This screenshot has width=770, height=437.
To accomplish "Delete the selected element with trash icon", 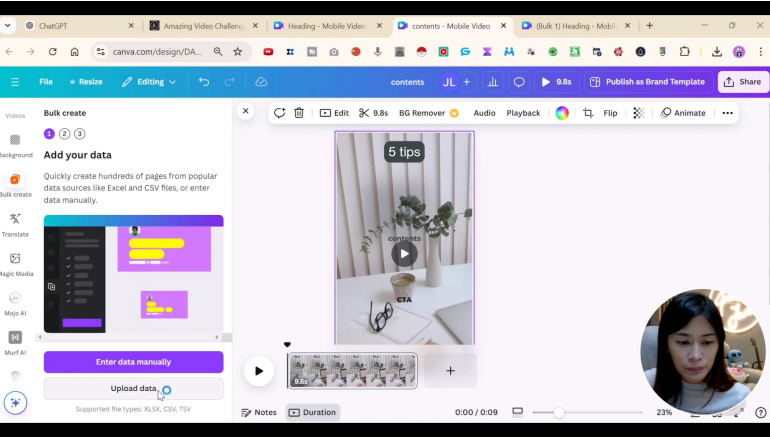I will (299, 113).
